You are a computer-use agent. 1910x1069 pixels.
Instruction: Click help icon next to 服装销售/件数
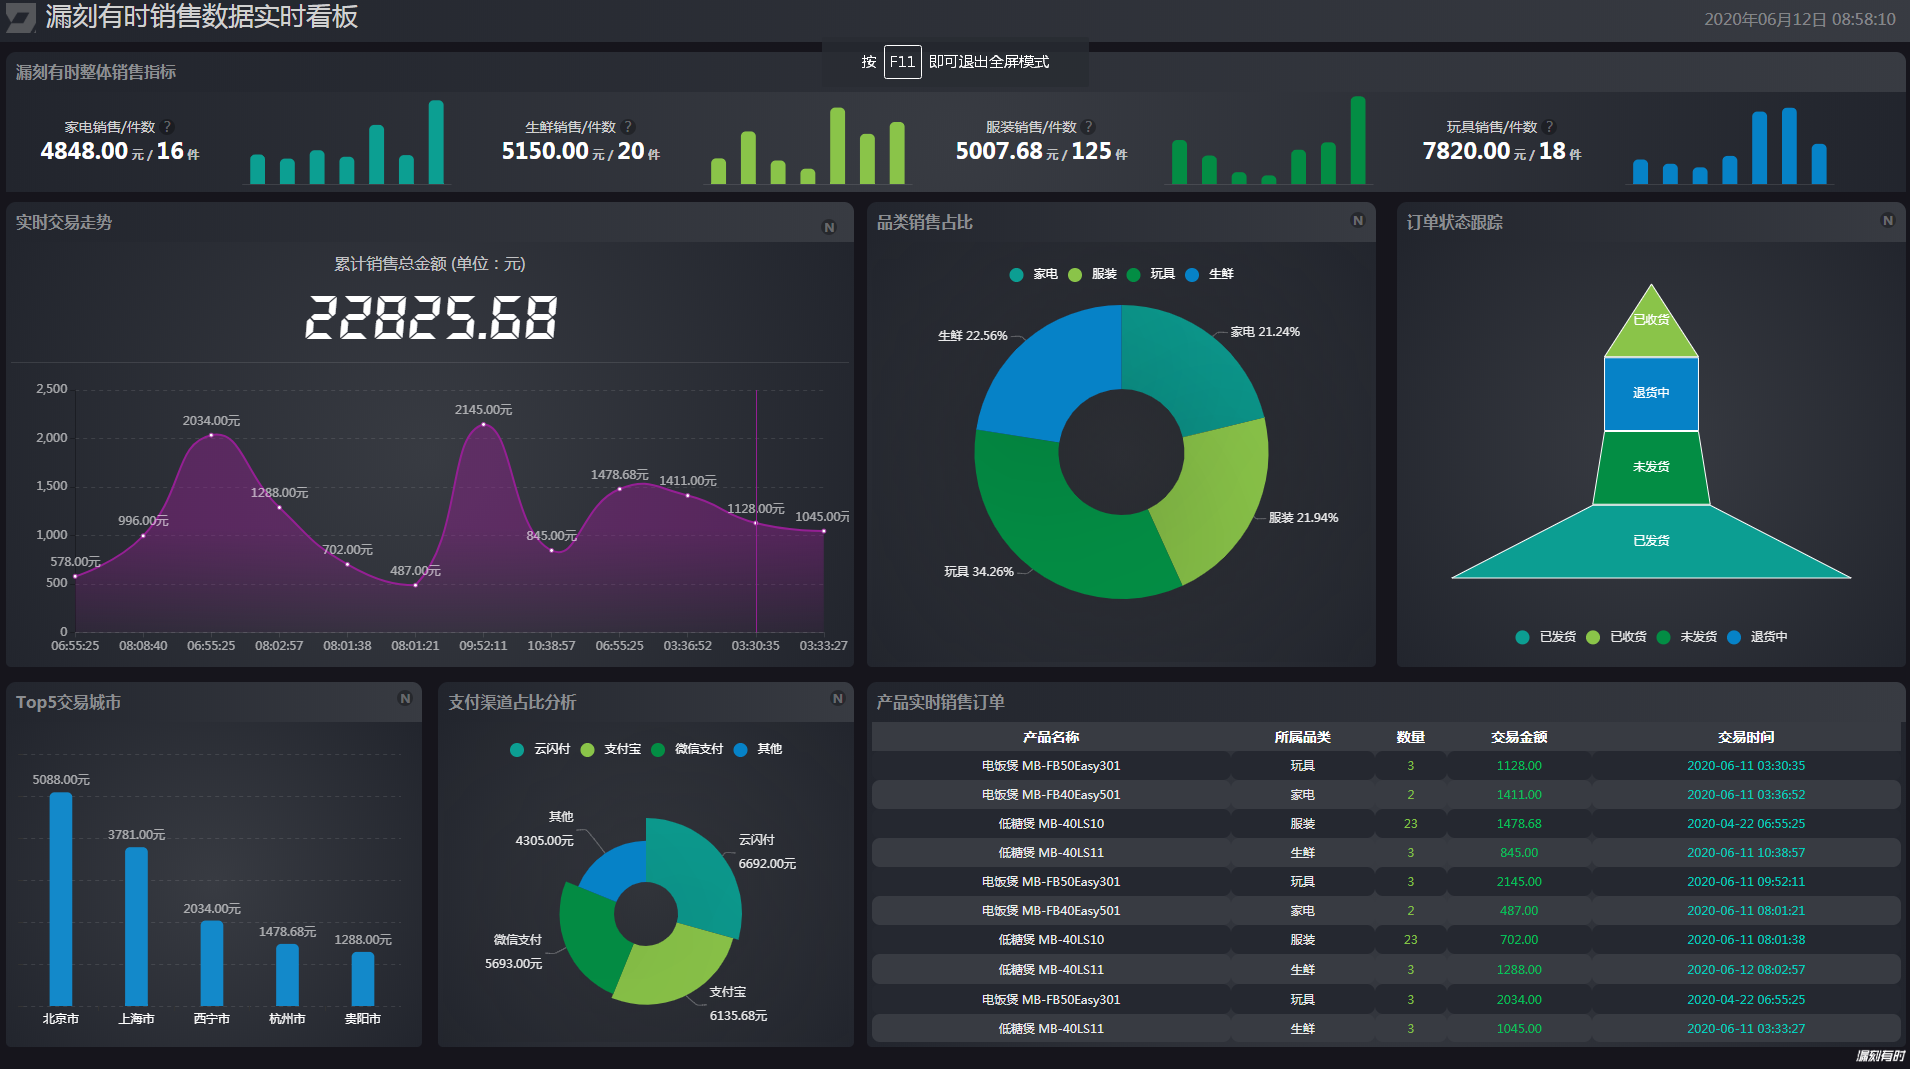(x=1089, y=127)
